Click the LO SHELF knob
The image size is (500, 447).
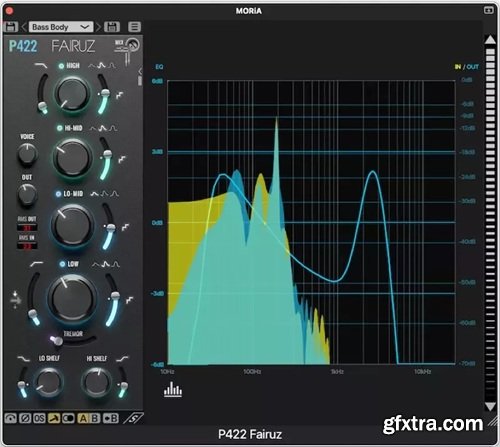tap(49, 382)
